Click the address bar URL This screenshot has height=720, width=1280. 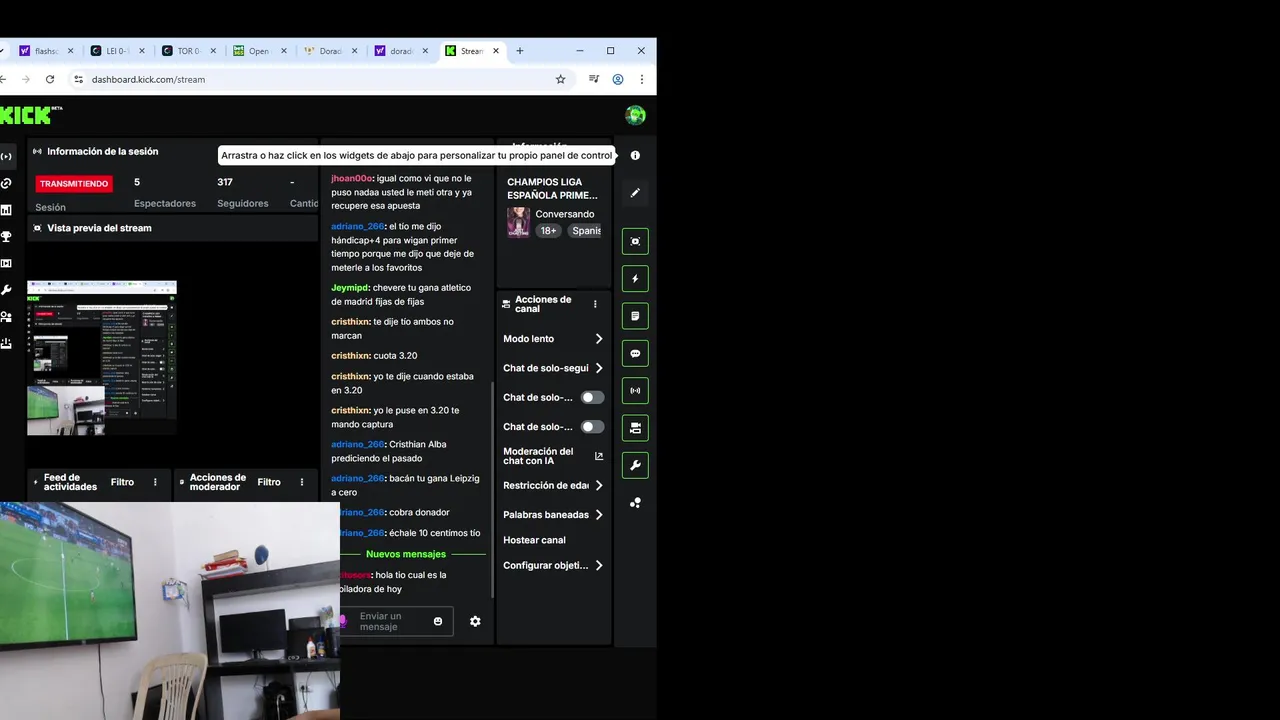(148, 79)
